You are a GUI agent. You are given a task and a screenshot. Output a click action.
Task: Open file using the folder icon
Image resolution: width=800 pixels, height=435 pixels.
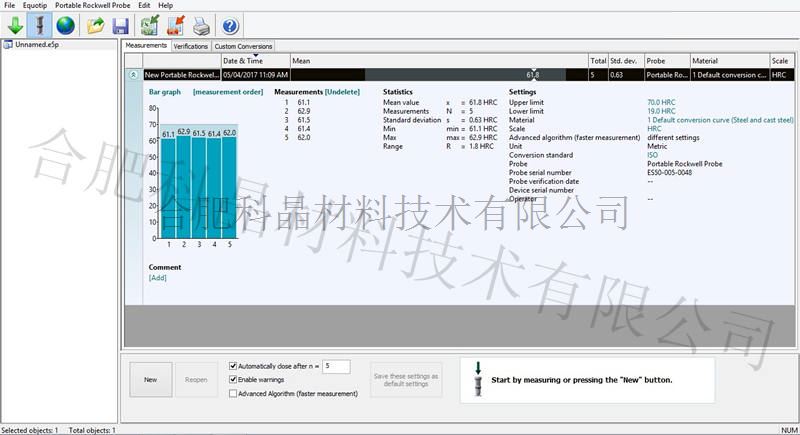[x=96, y=25]
